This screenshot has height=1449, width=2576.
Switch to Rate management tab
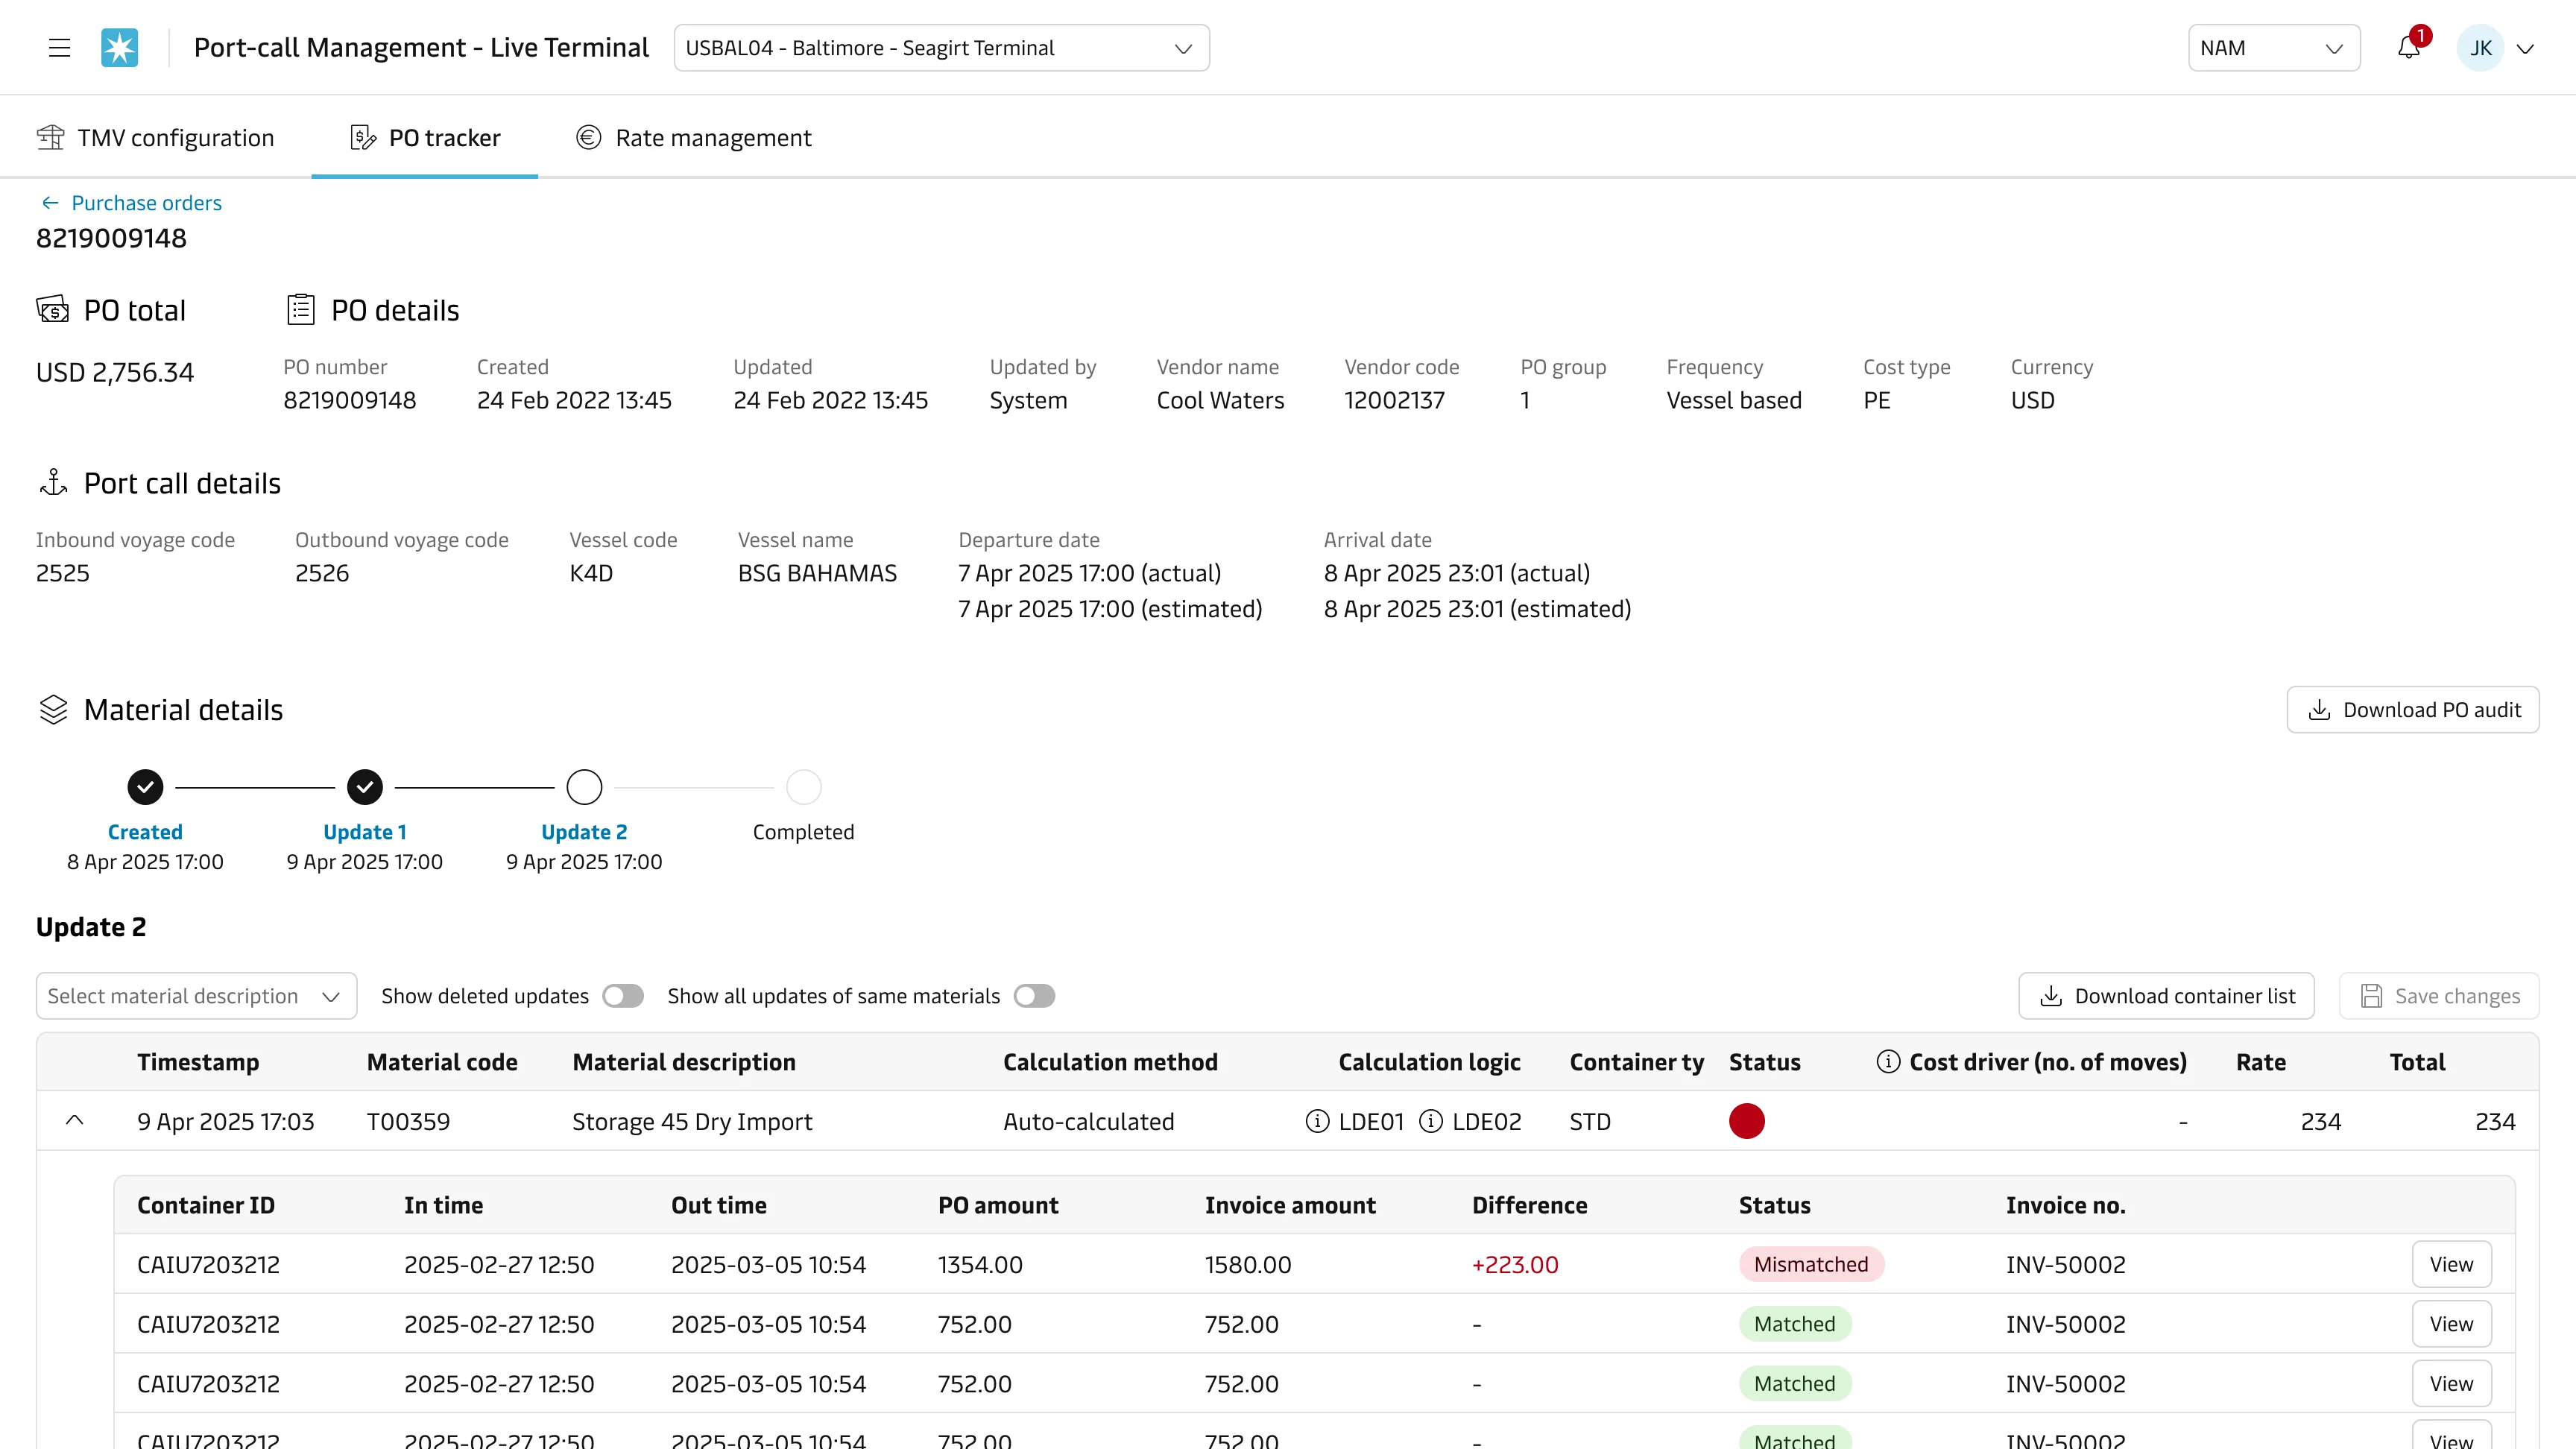point(694,138)
